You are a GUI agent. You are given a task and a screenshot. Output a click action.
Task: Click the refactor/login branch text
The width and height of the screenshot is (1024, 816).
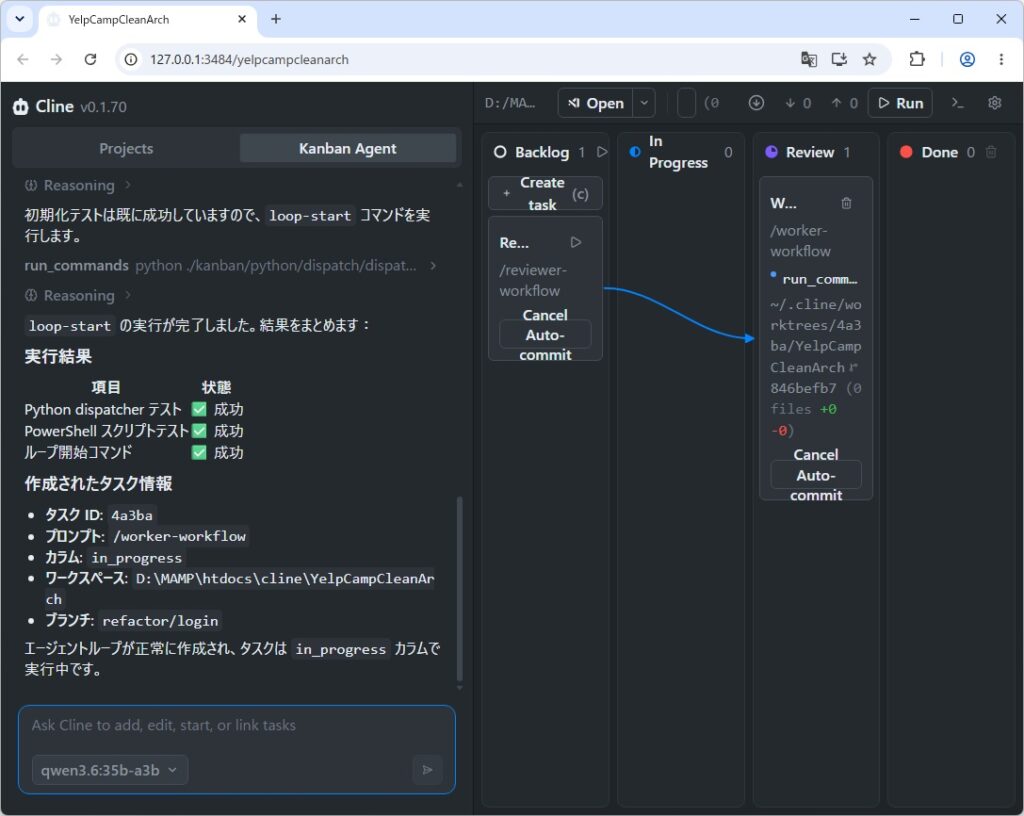point(160,621)
